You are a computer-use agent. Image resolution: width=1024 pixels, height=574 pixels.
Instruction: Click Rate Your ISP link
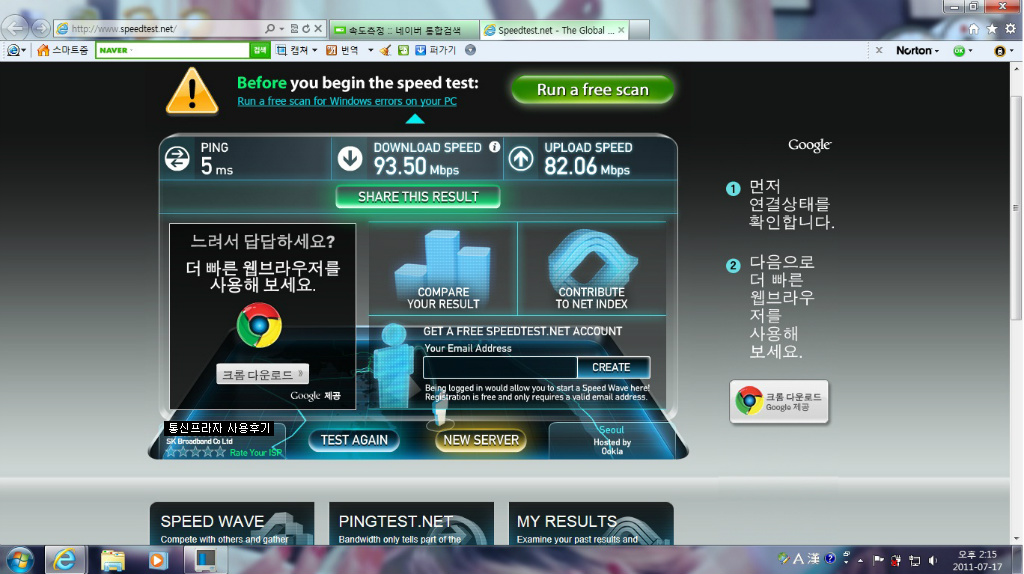coord(256,453)
